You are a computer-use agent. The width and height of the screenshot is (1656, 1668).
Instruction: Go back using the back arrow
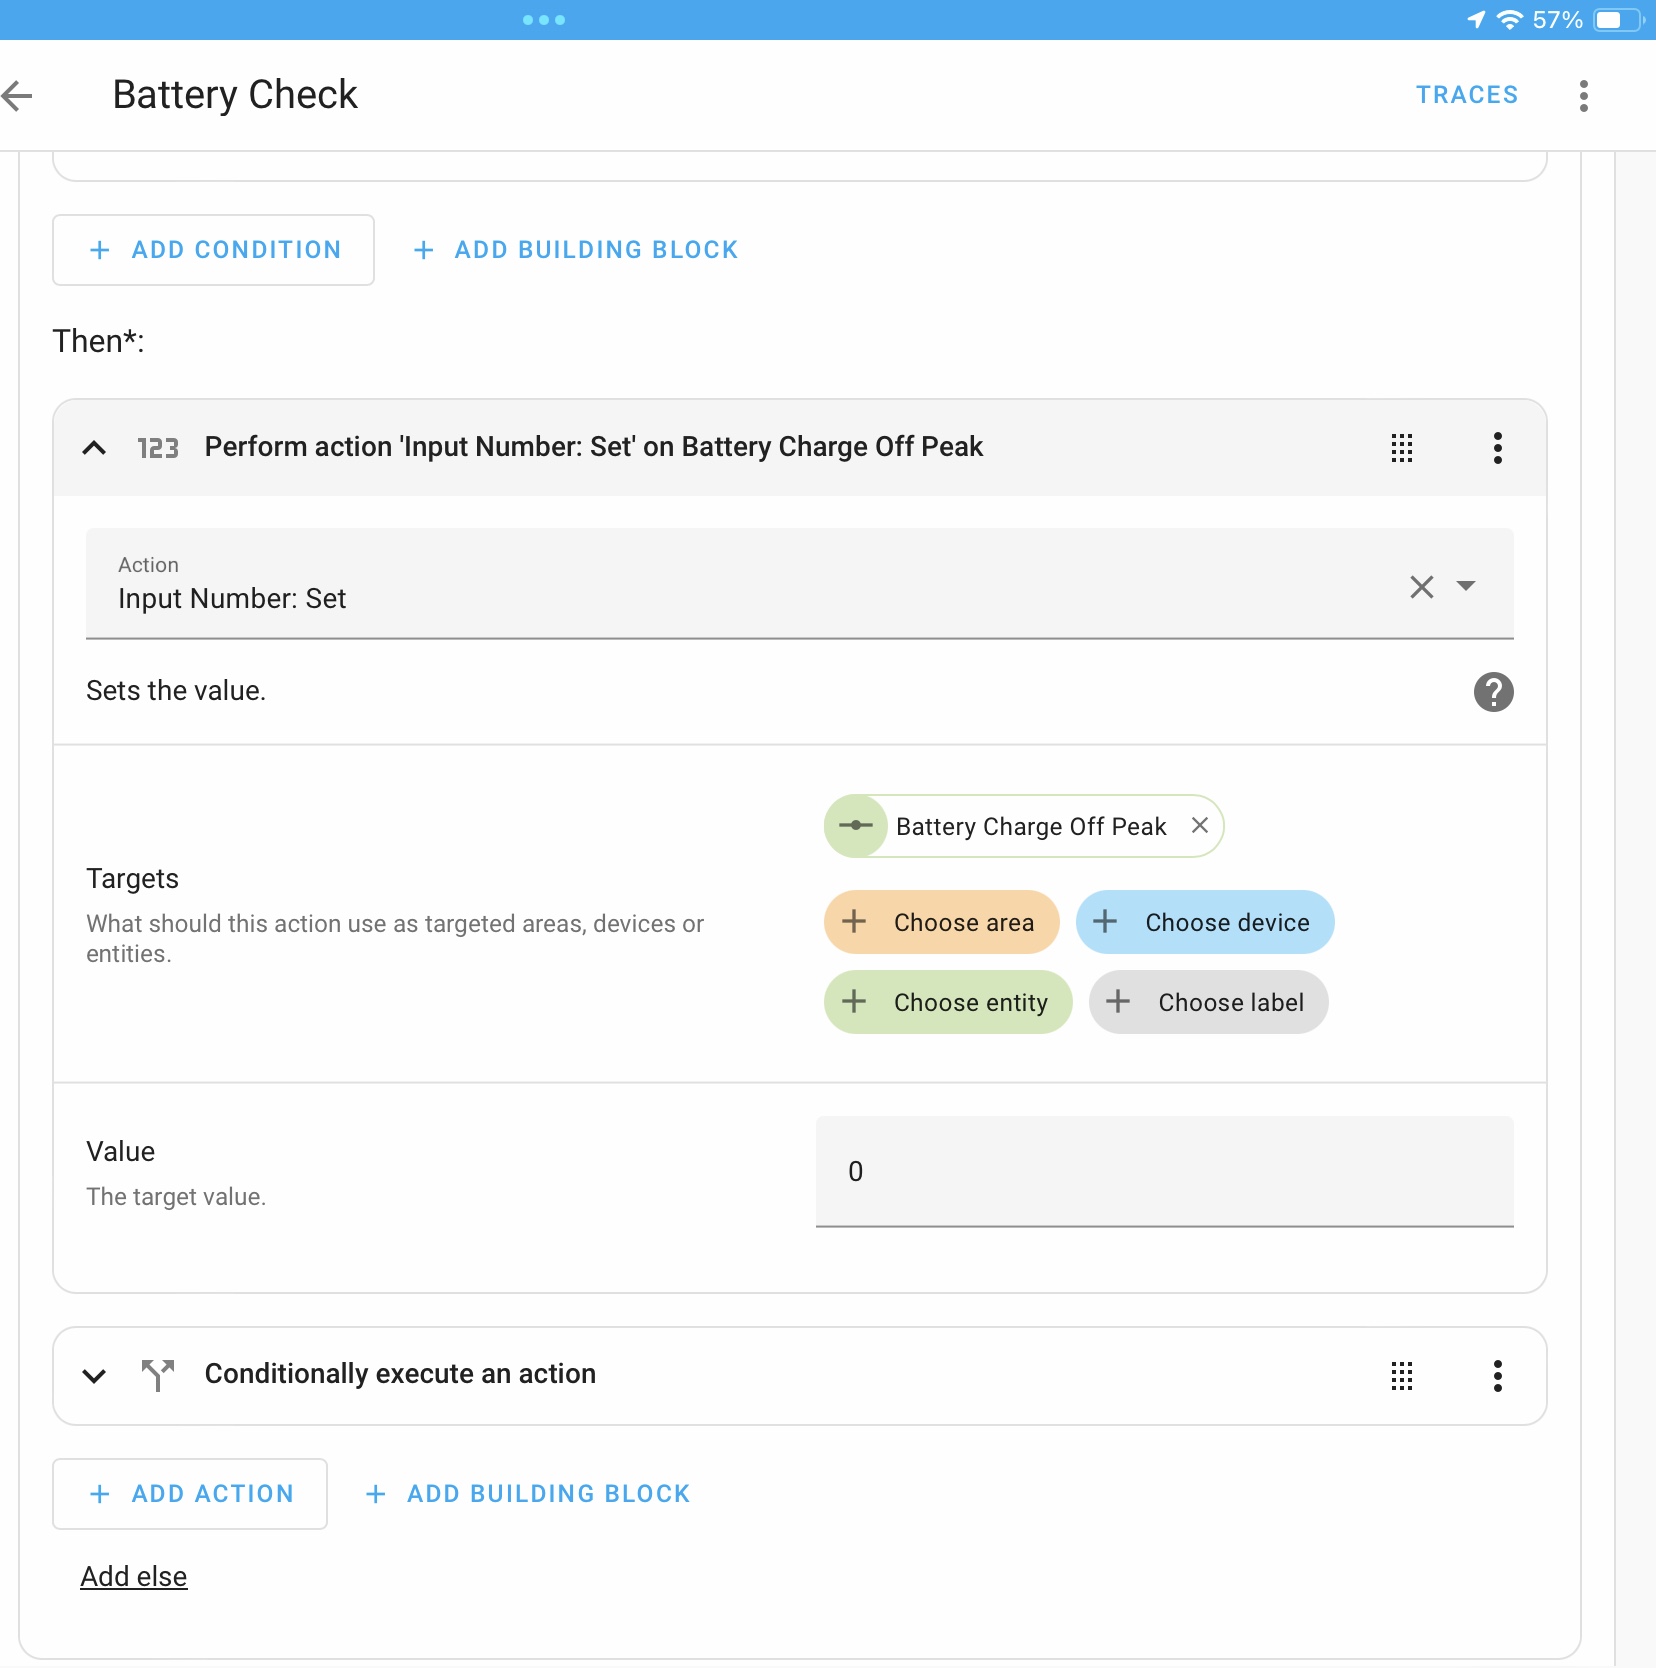(18, 96)
